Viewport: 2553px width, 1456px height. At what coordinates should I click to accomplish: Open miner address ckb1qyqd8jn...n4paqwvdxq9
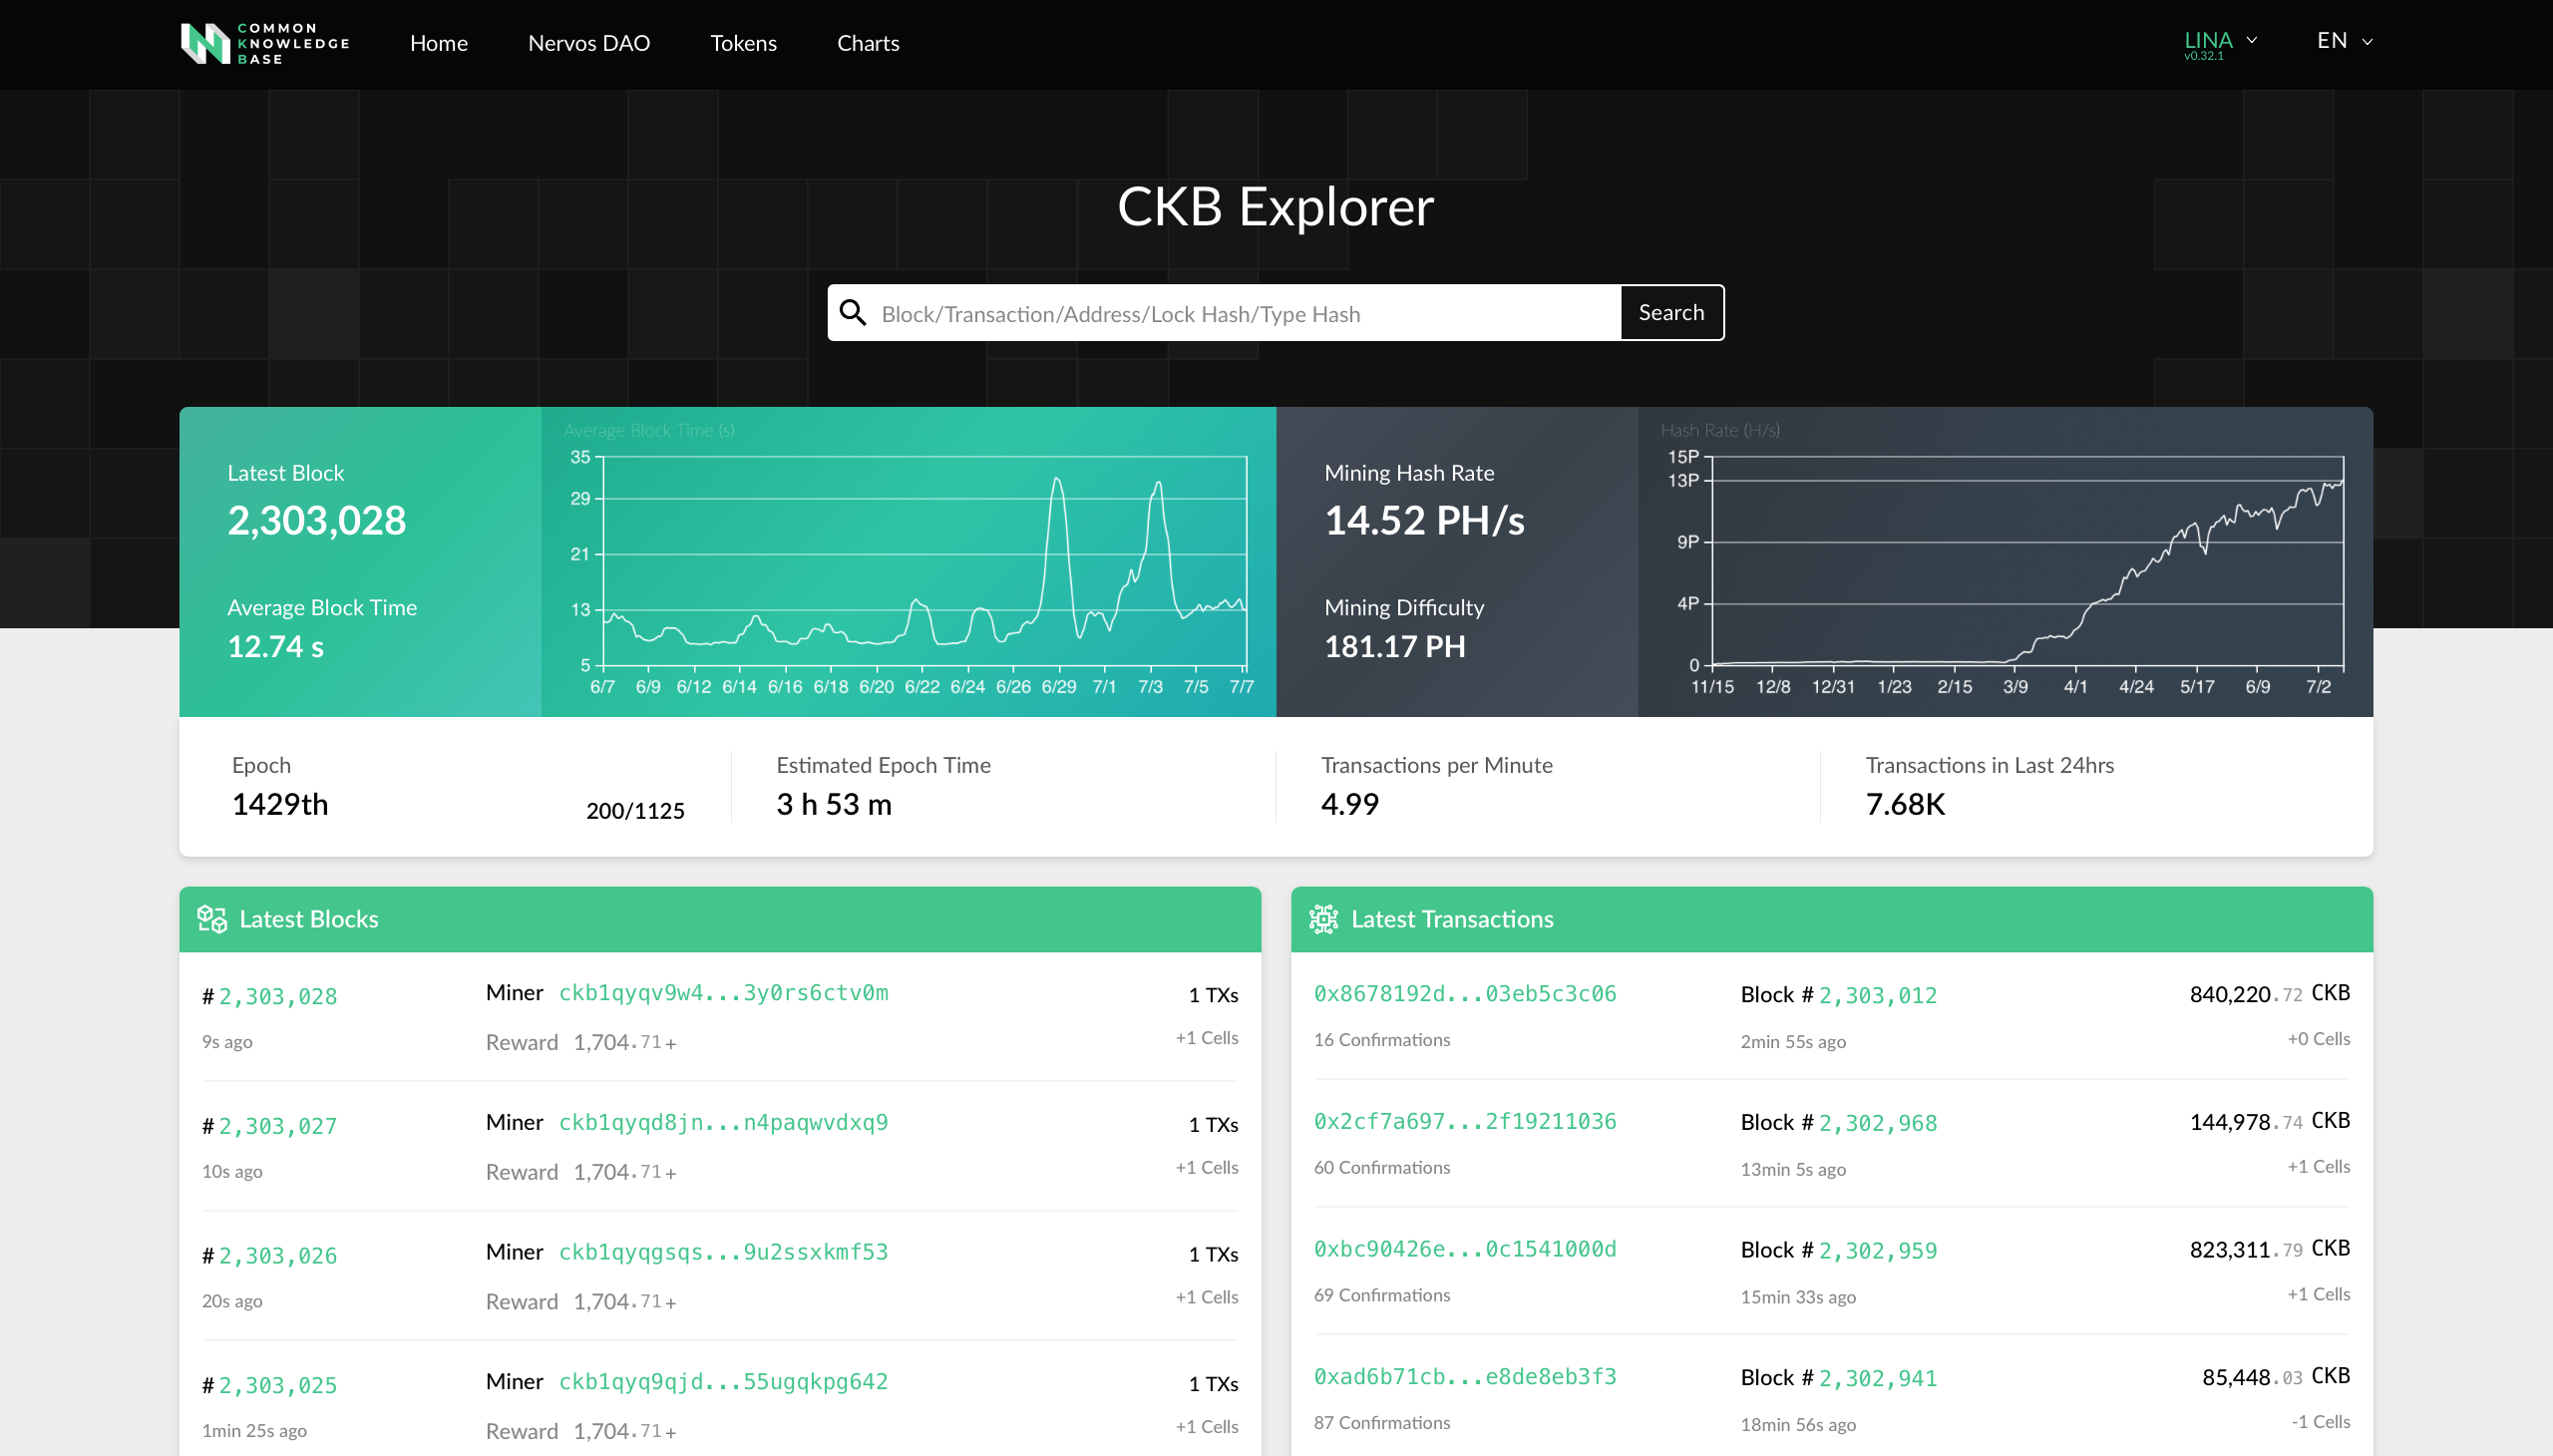pos(723,1122)
